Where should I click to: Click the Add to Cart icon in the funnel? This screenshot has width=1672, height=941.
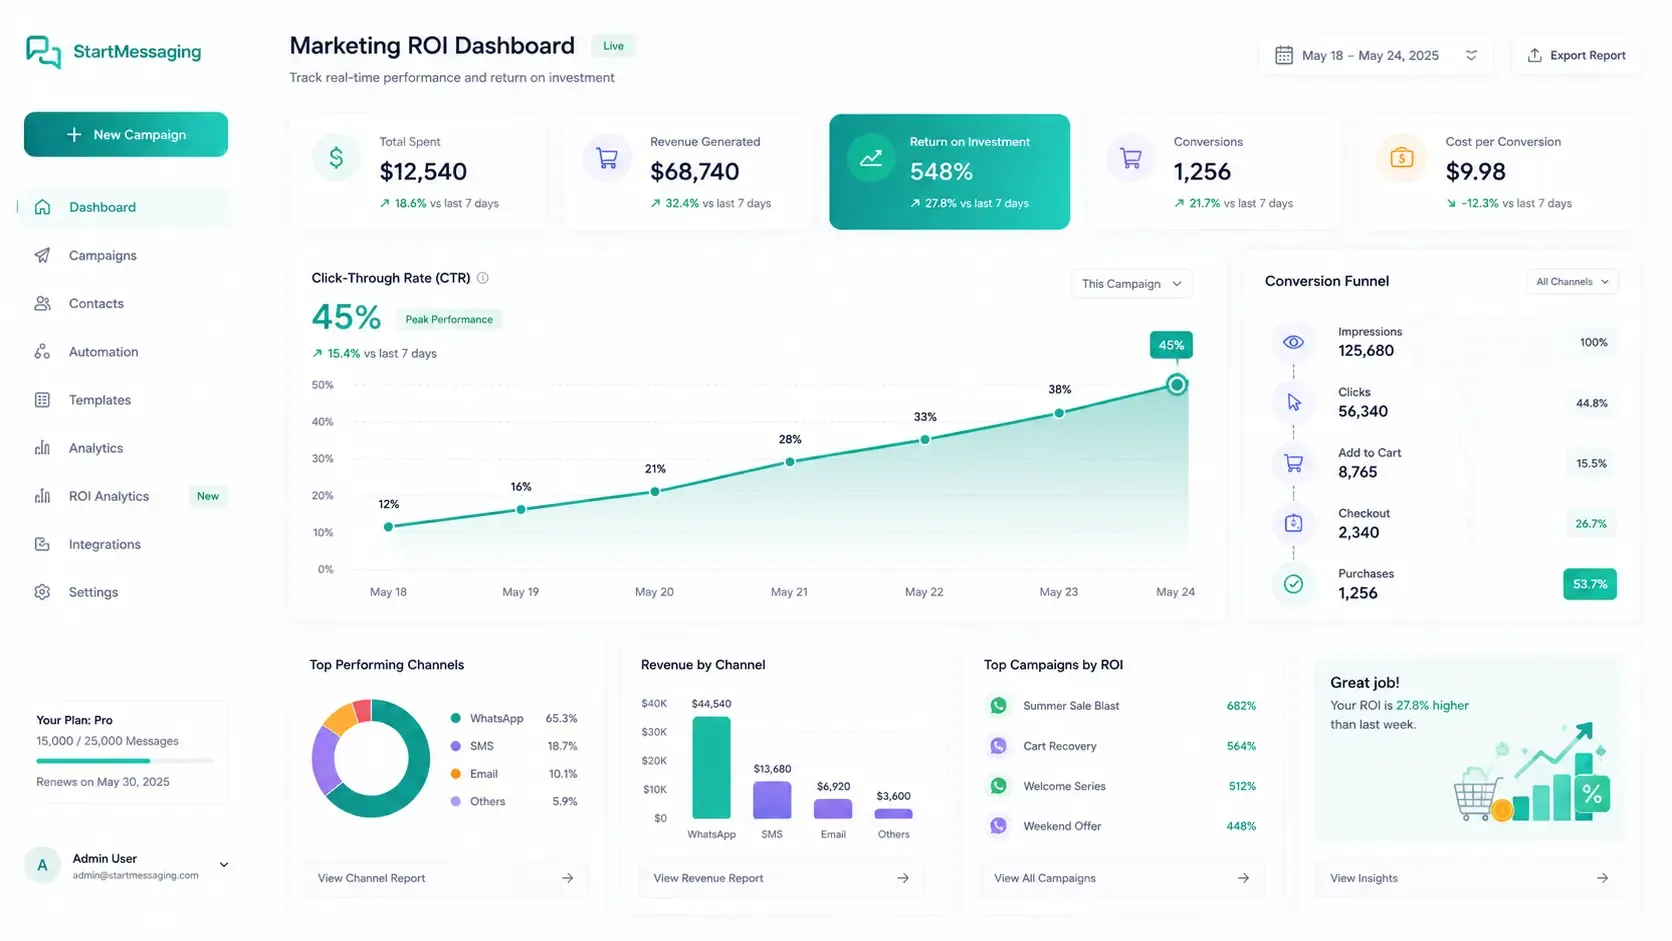(x=1293, y=463)
